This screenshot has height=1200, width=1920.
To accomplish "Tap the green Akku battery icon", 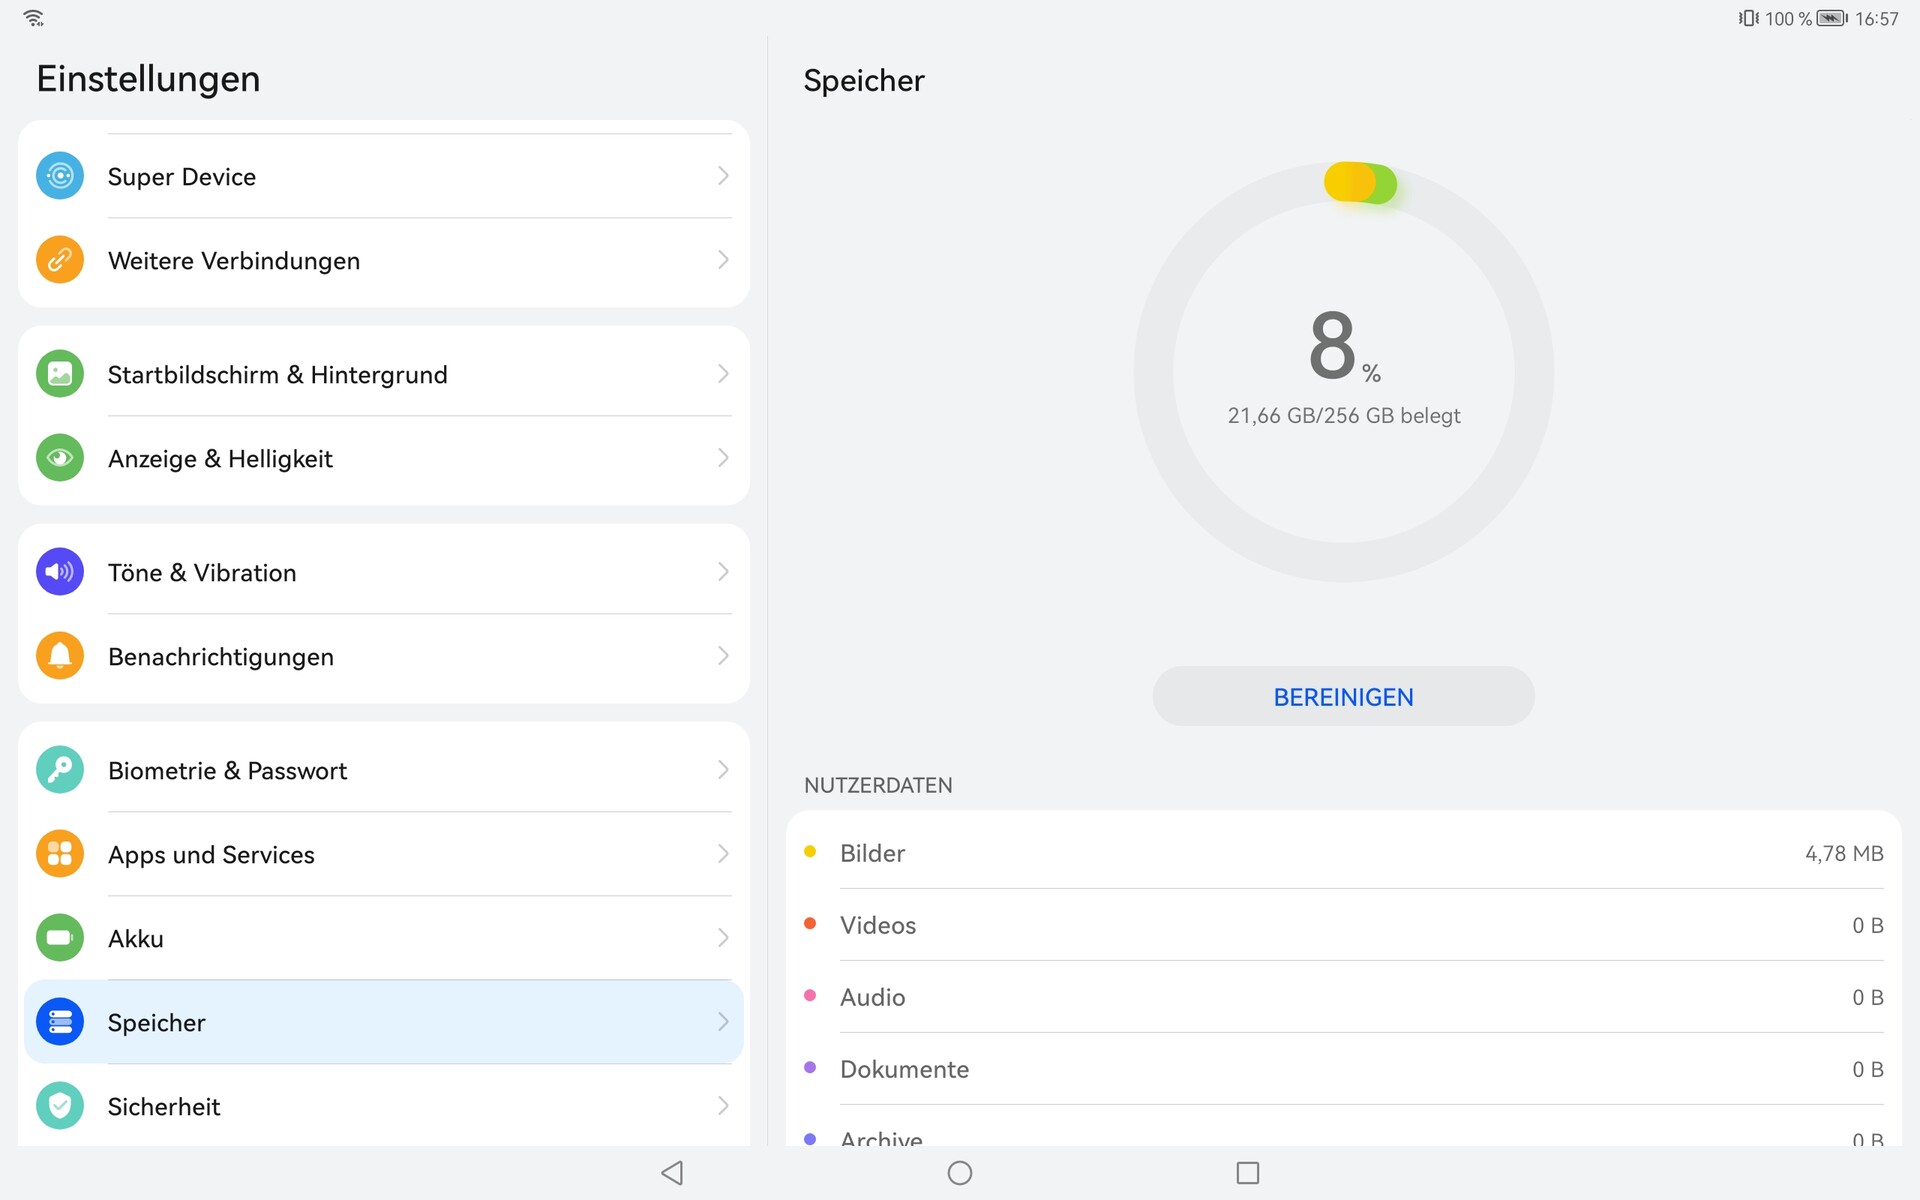I will point(60,938).
